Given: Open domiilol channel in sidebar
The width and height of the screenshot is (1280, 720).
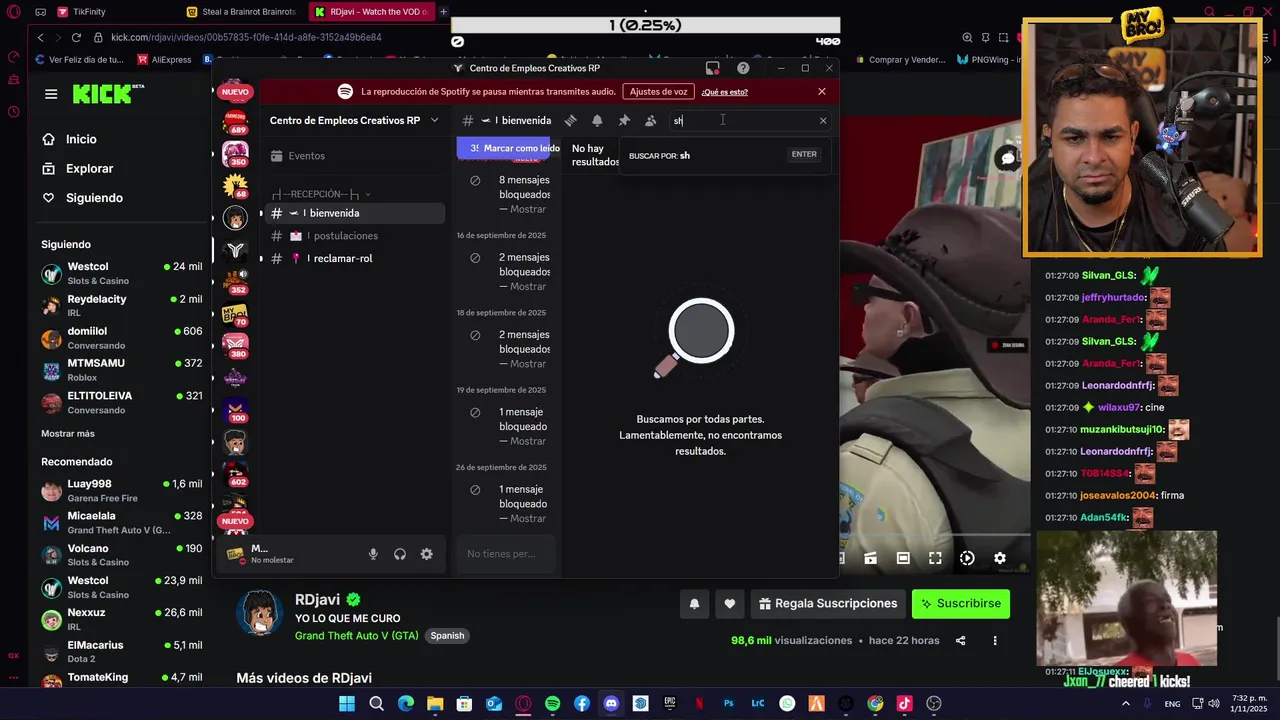Looking at the screenshot, I should (121, 337).
